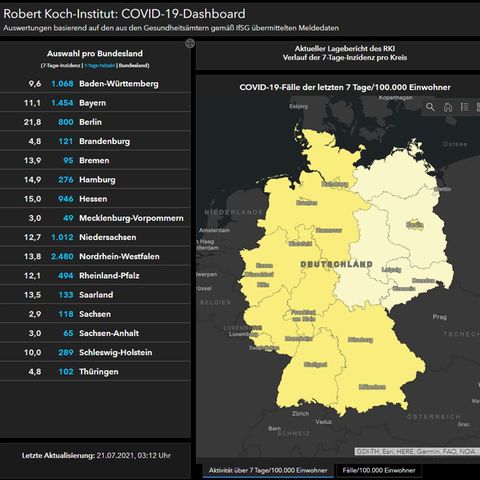Screen dimensions: 480x480
Task: Expand the Bundesland panel to fullscreen
Action: click(190, 43)
